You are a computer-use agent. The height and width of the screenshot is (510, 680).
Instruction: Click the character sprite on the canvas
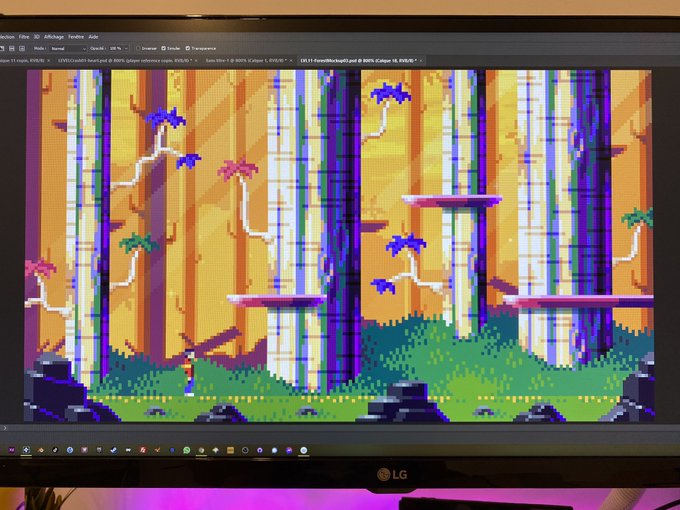(189, 373)
